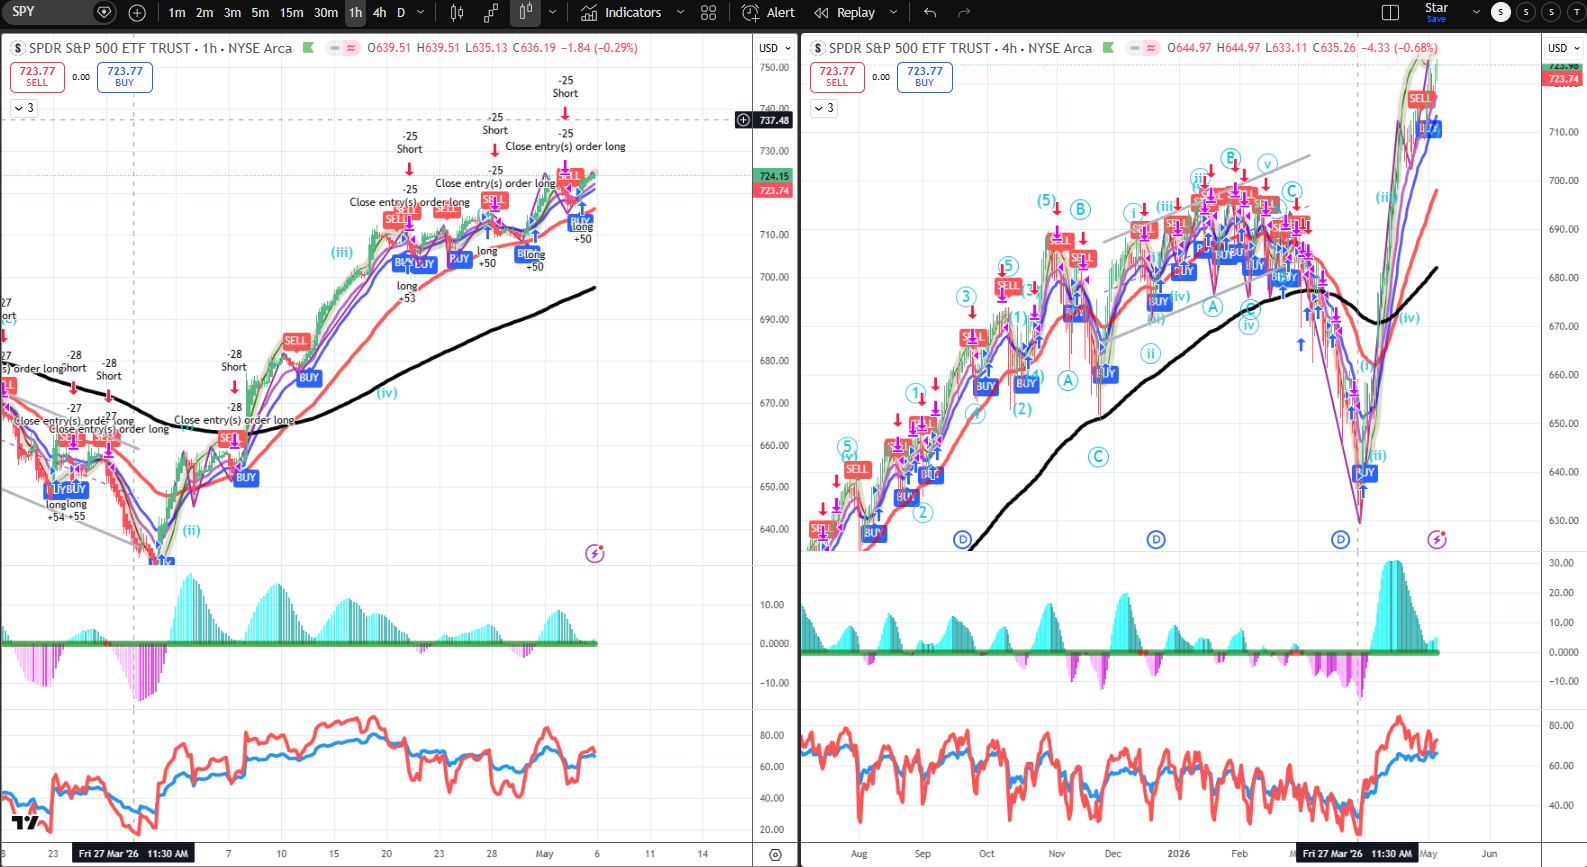Create an Alert with the clock icon

769,13
